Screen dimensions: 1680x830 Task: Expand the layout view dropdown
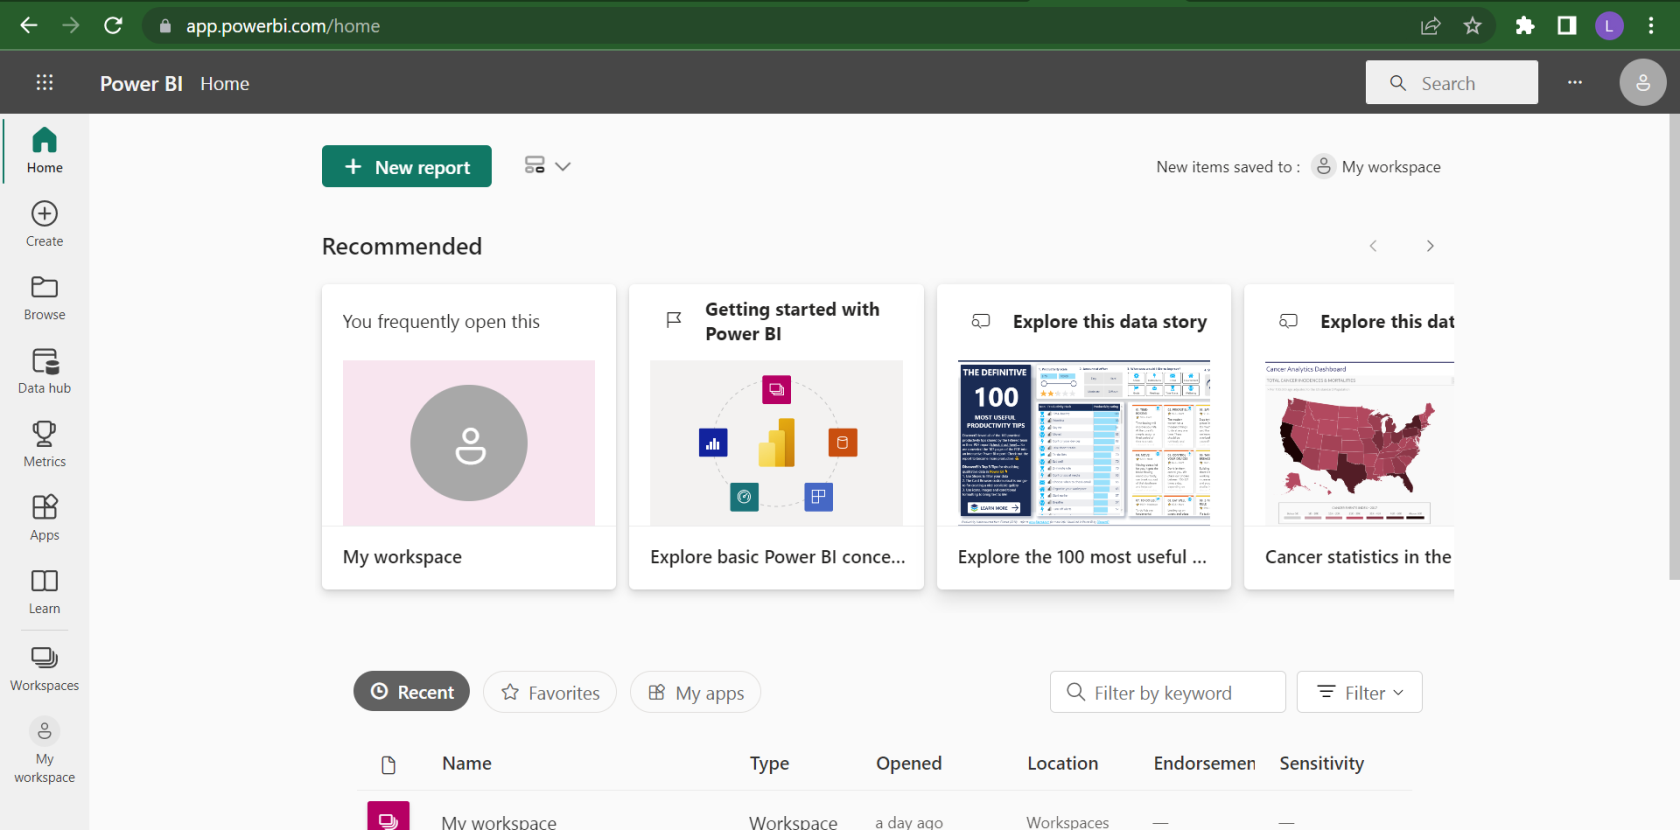[x=547, y=166]
